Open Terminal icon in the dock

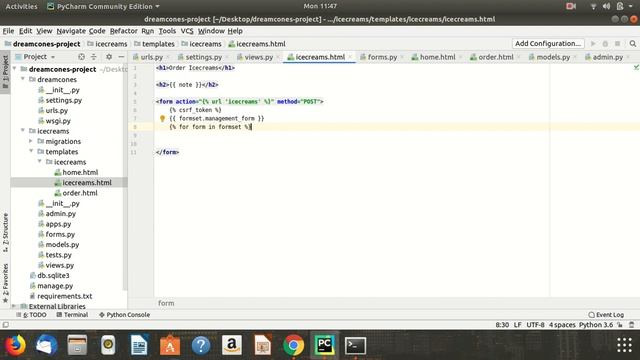[355, 345]
